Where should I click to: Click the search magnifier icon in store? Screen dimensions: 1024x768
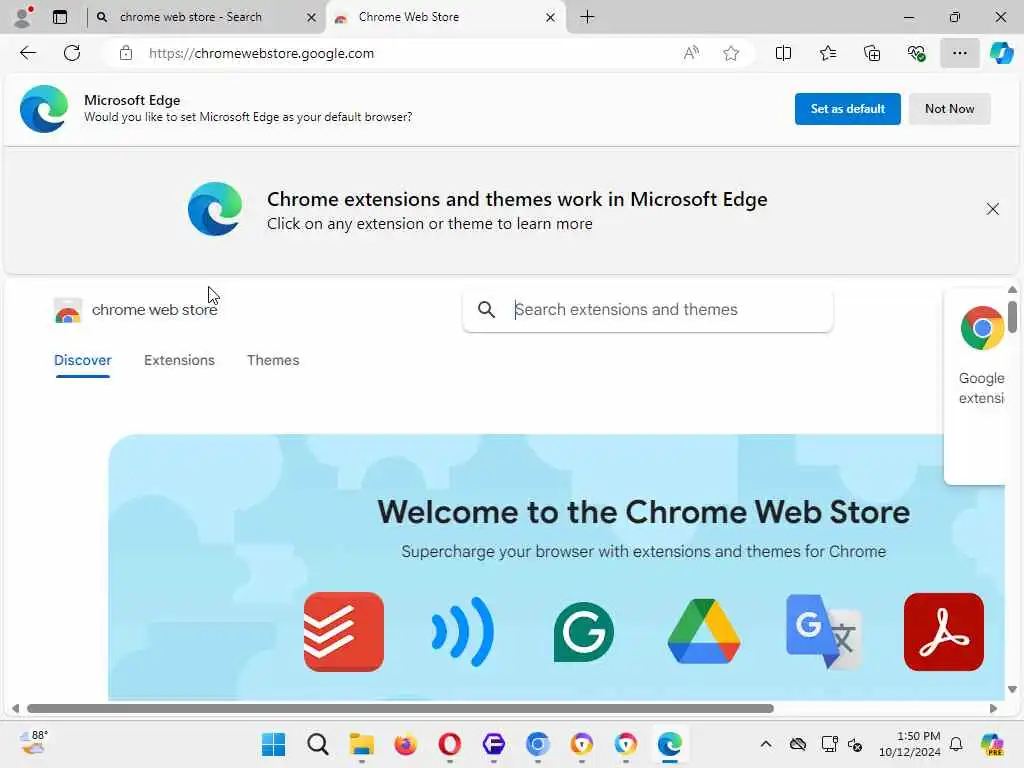pyautogui.click(x=486, y=310)
